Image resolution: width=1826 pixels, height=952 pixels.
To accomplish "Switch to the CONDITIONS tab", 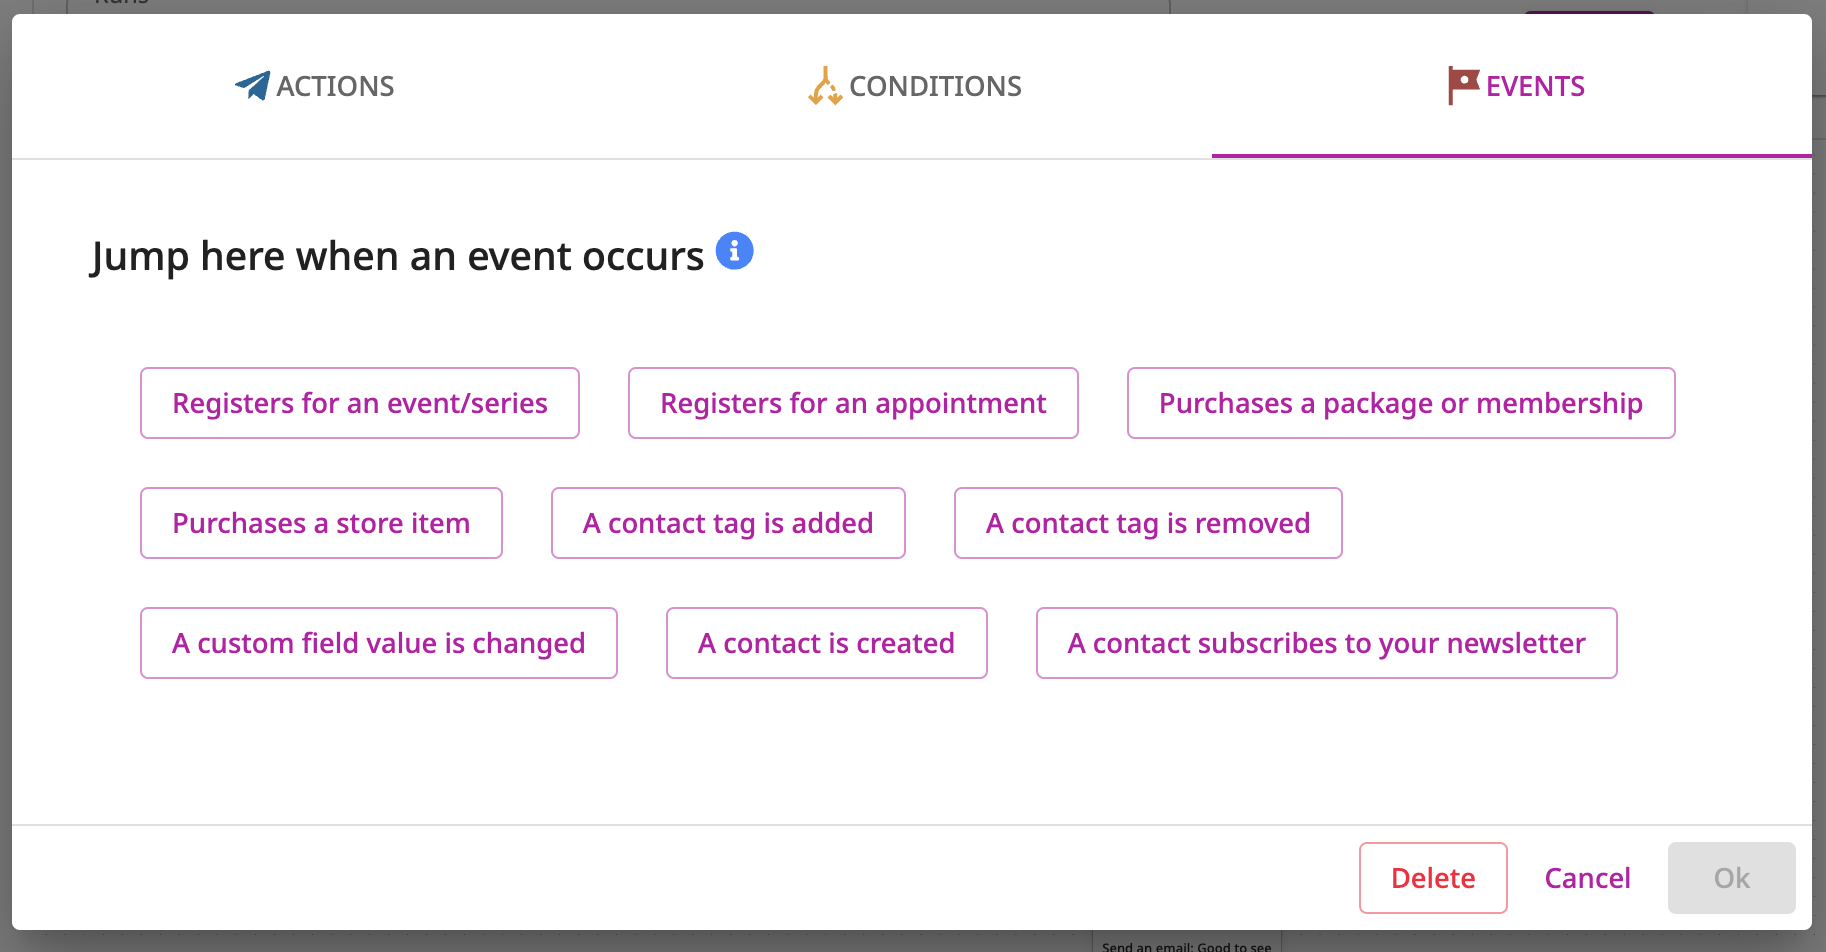I will 914,86.
